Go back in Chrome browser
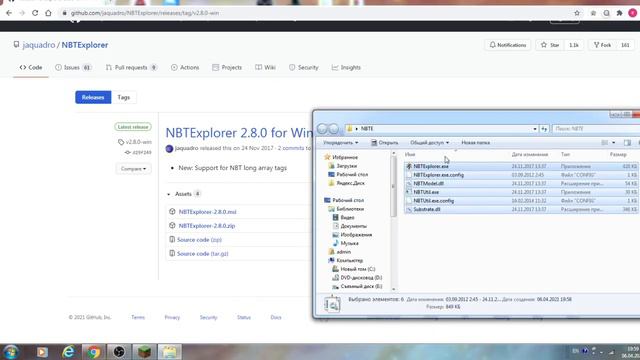The height and width of the screenshot is (360, 640). 9,13
